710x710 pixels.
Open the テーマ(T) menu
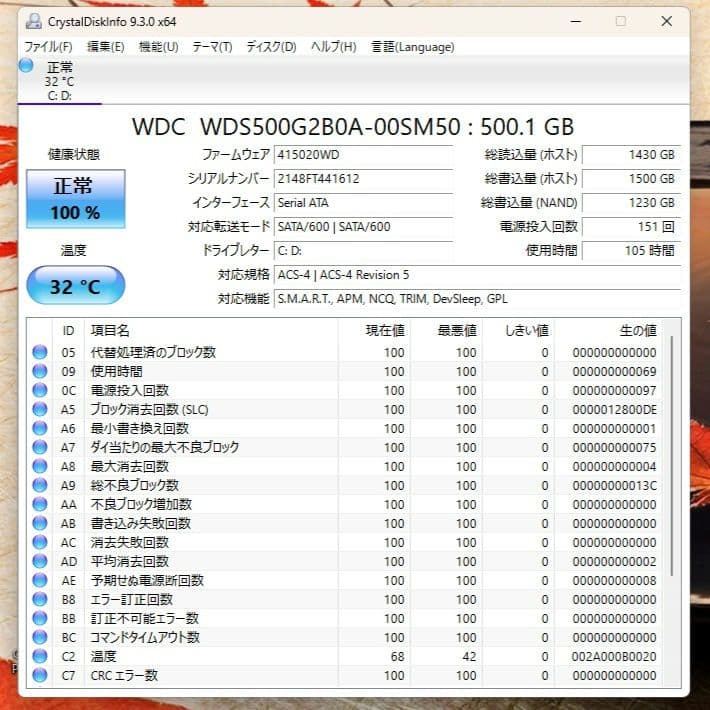(x=212, y=47)
